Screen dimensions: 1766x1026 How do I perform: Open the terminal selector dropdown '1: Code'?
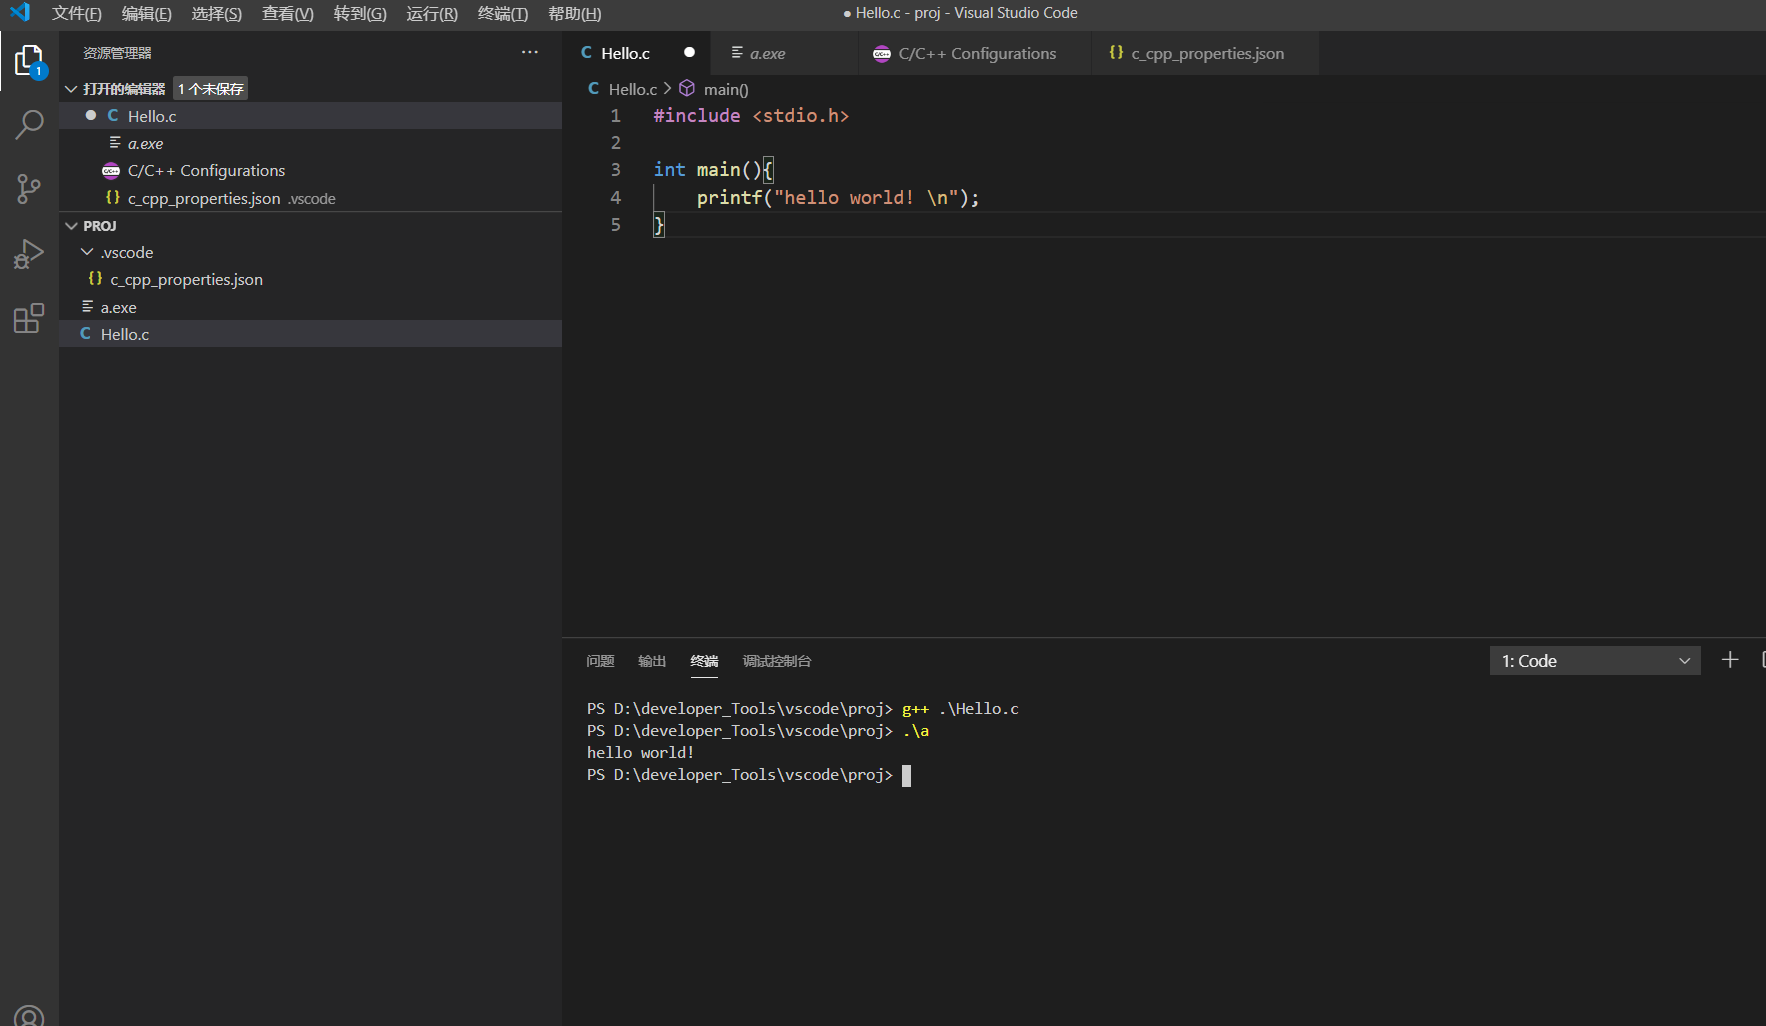tap(1595, 661)
